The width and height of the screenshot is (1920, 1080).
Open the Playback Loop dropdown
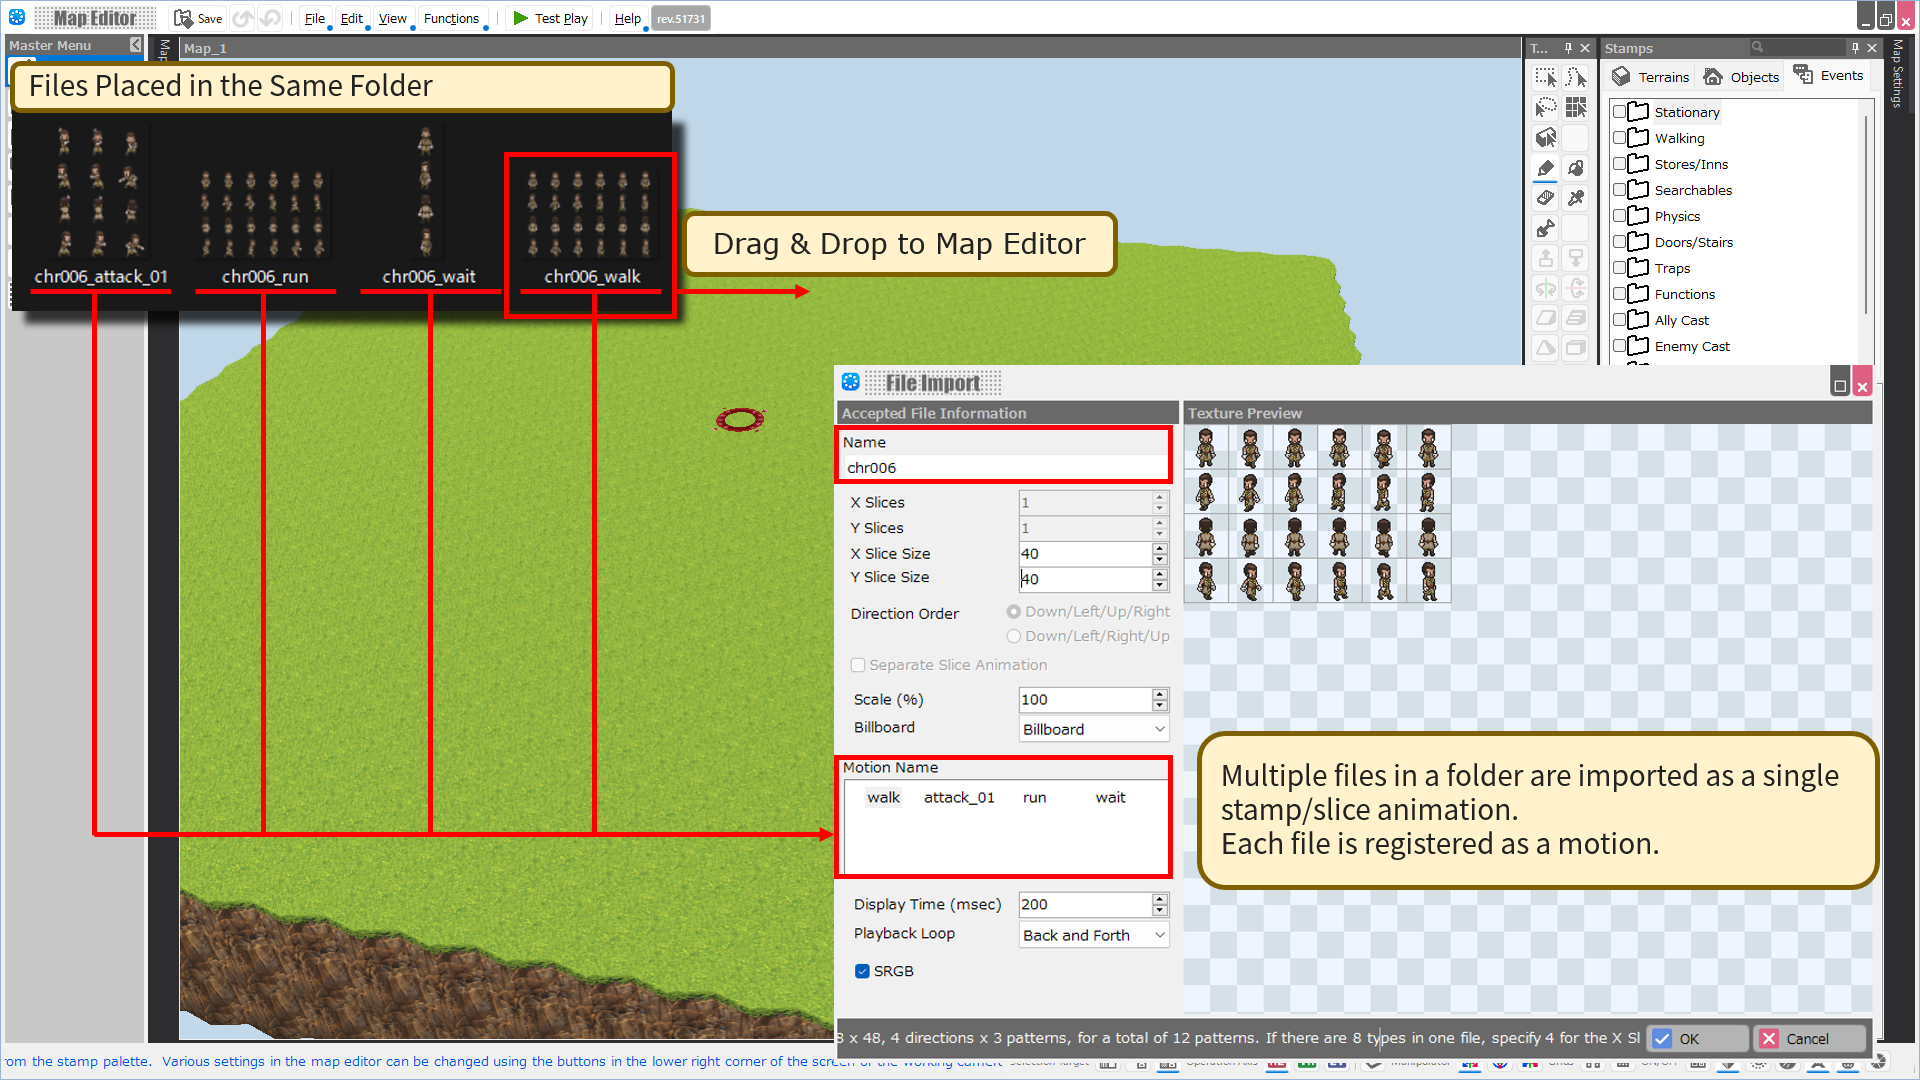[x=1093, y=935]
